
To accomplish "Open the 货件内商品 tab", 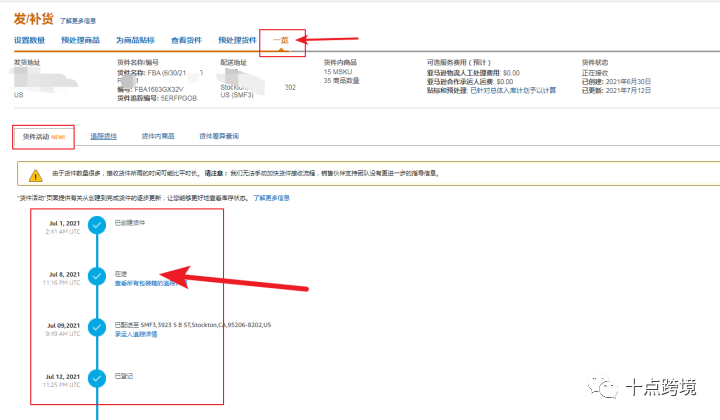I will 158,136.
